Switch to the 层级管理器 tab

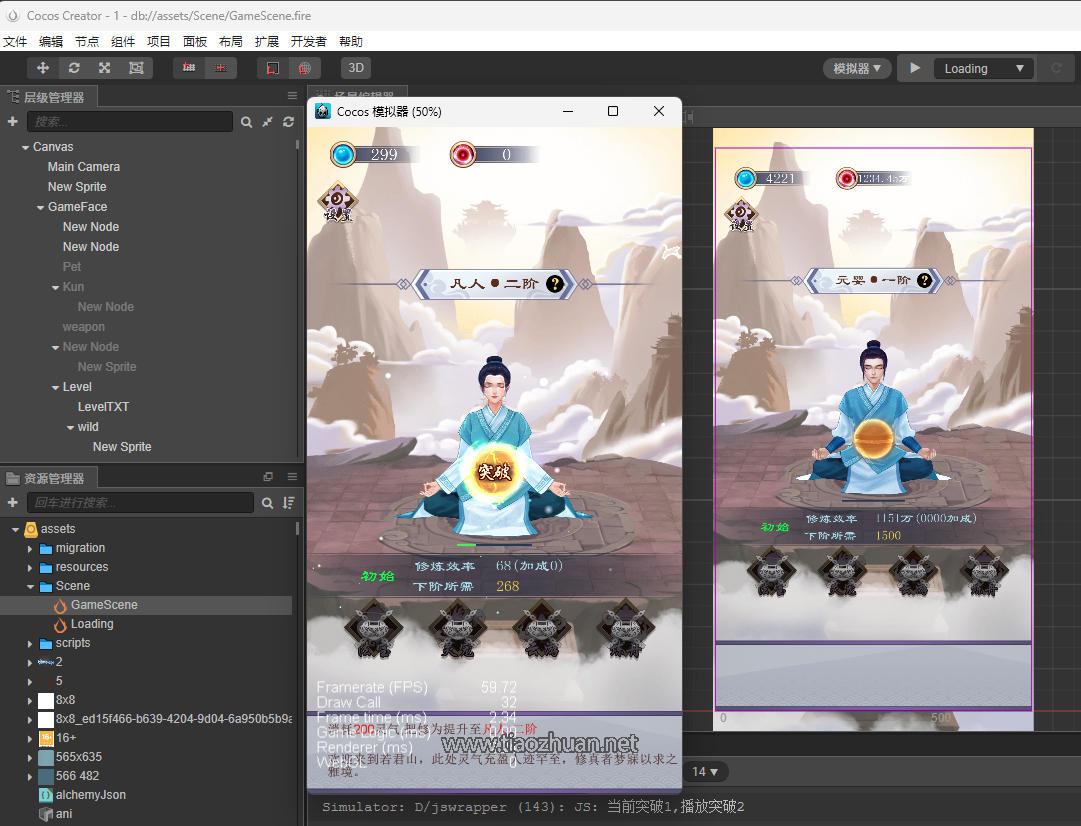tap(48, 97)
